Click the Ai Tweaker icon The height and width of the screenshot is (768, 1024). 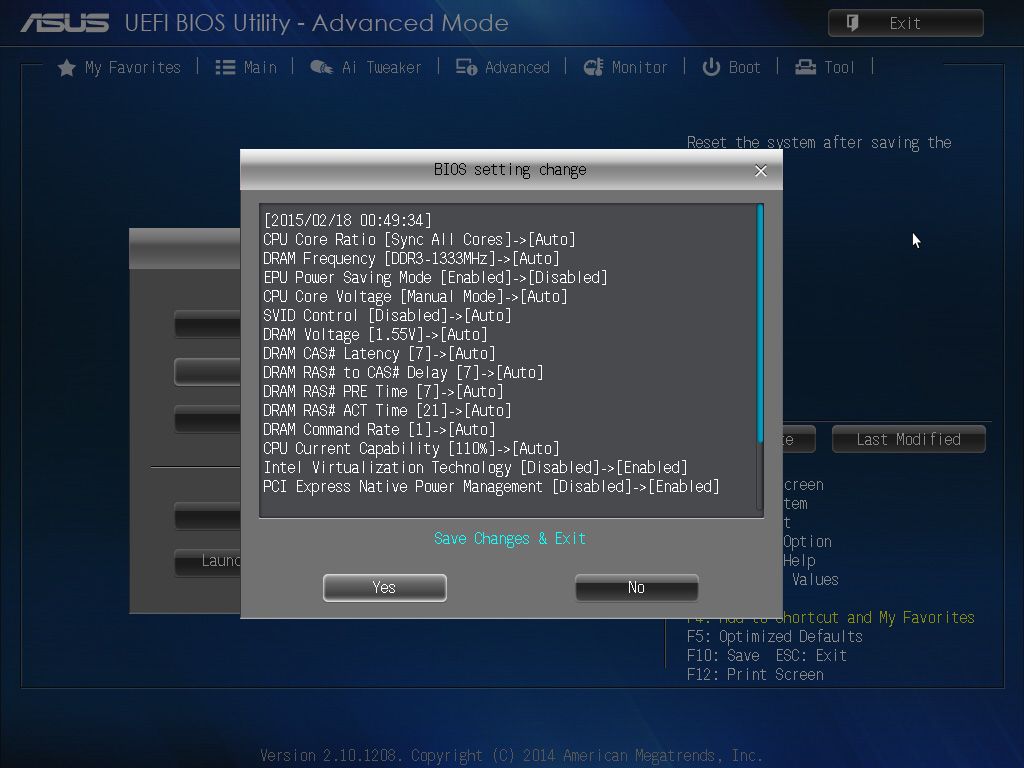[321, 67]
